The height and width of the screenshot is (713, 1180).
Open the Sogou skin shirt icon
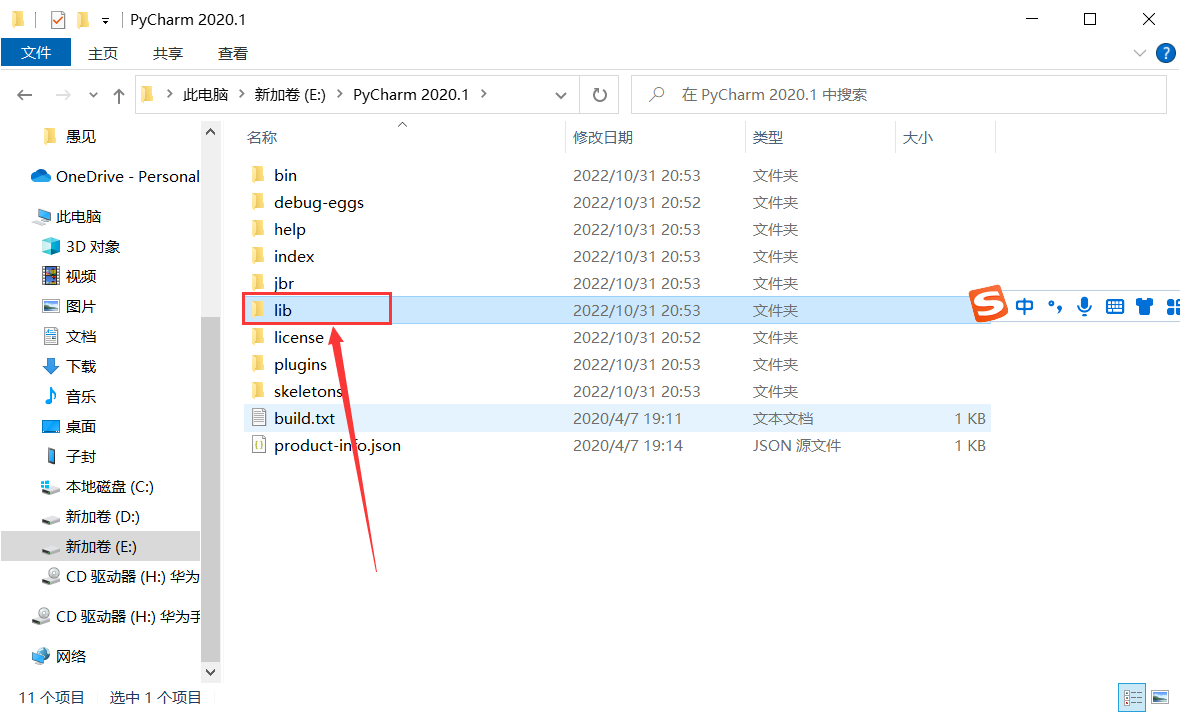tap(1144, 306)
